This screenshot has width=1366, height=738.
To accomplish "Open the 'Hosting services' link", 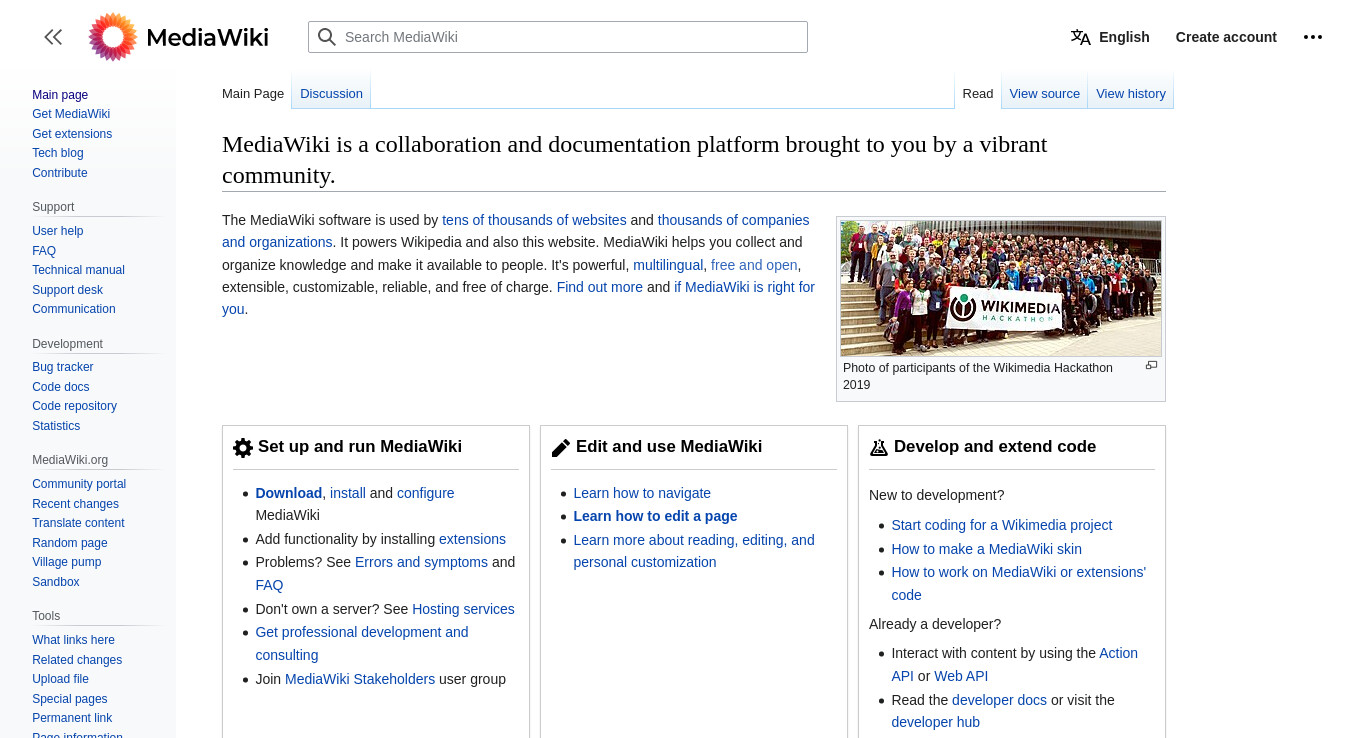I will 463,609.
